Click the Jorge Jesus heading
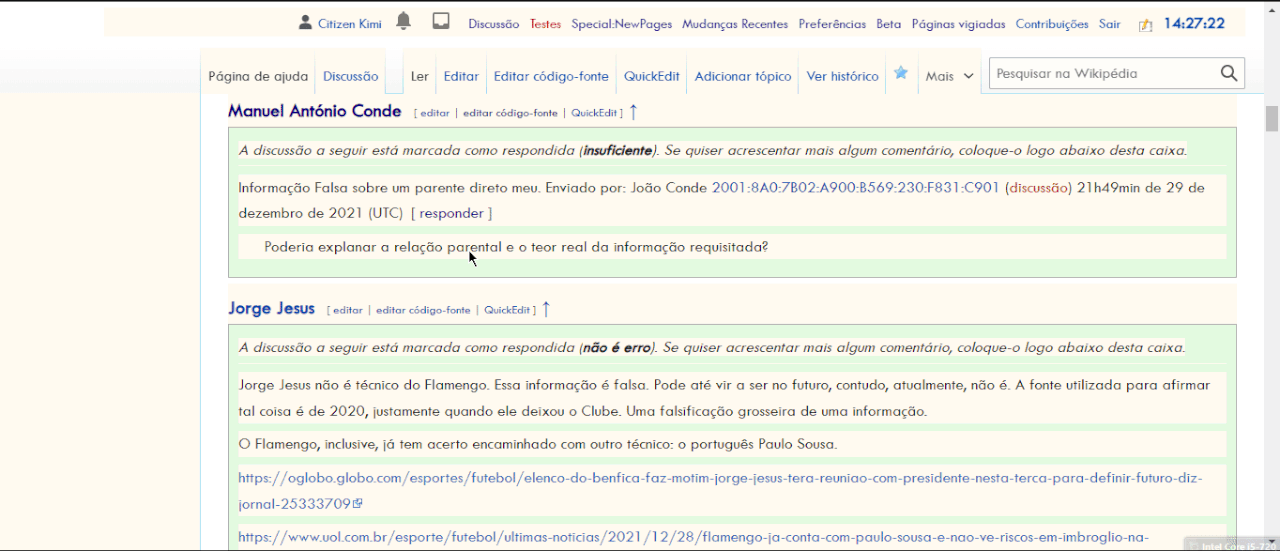 pos(271,308)
